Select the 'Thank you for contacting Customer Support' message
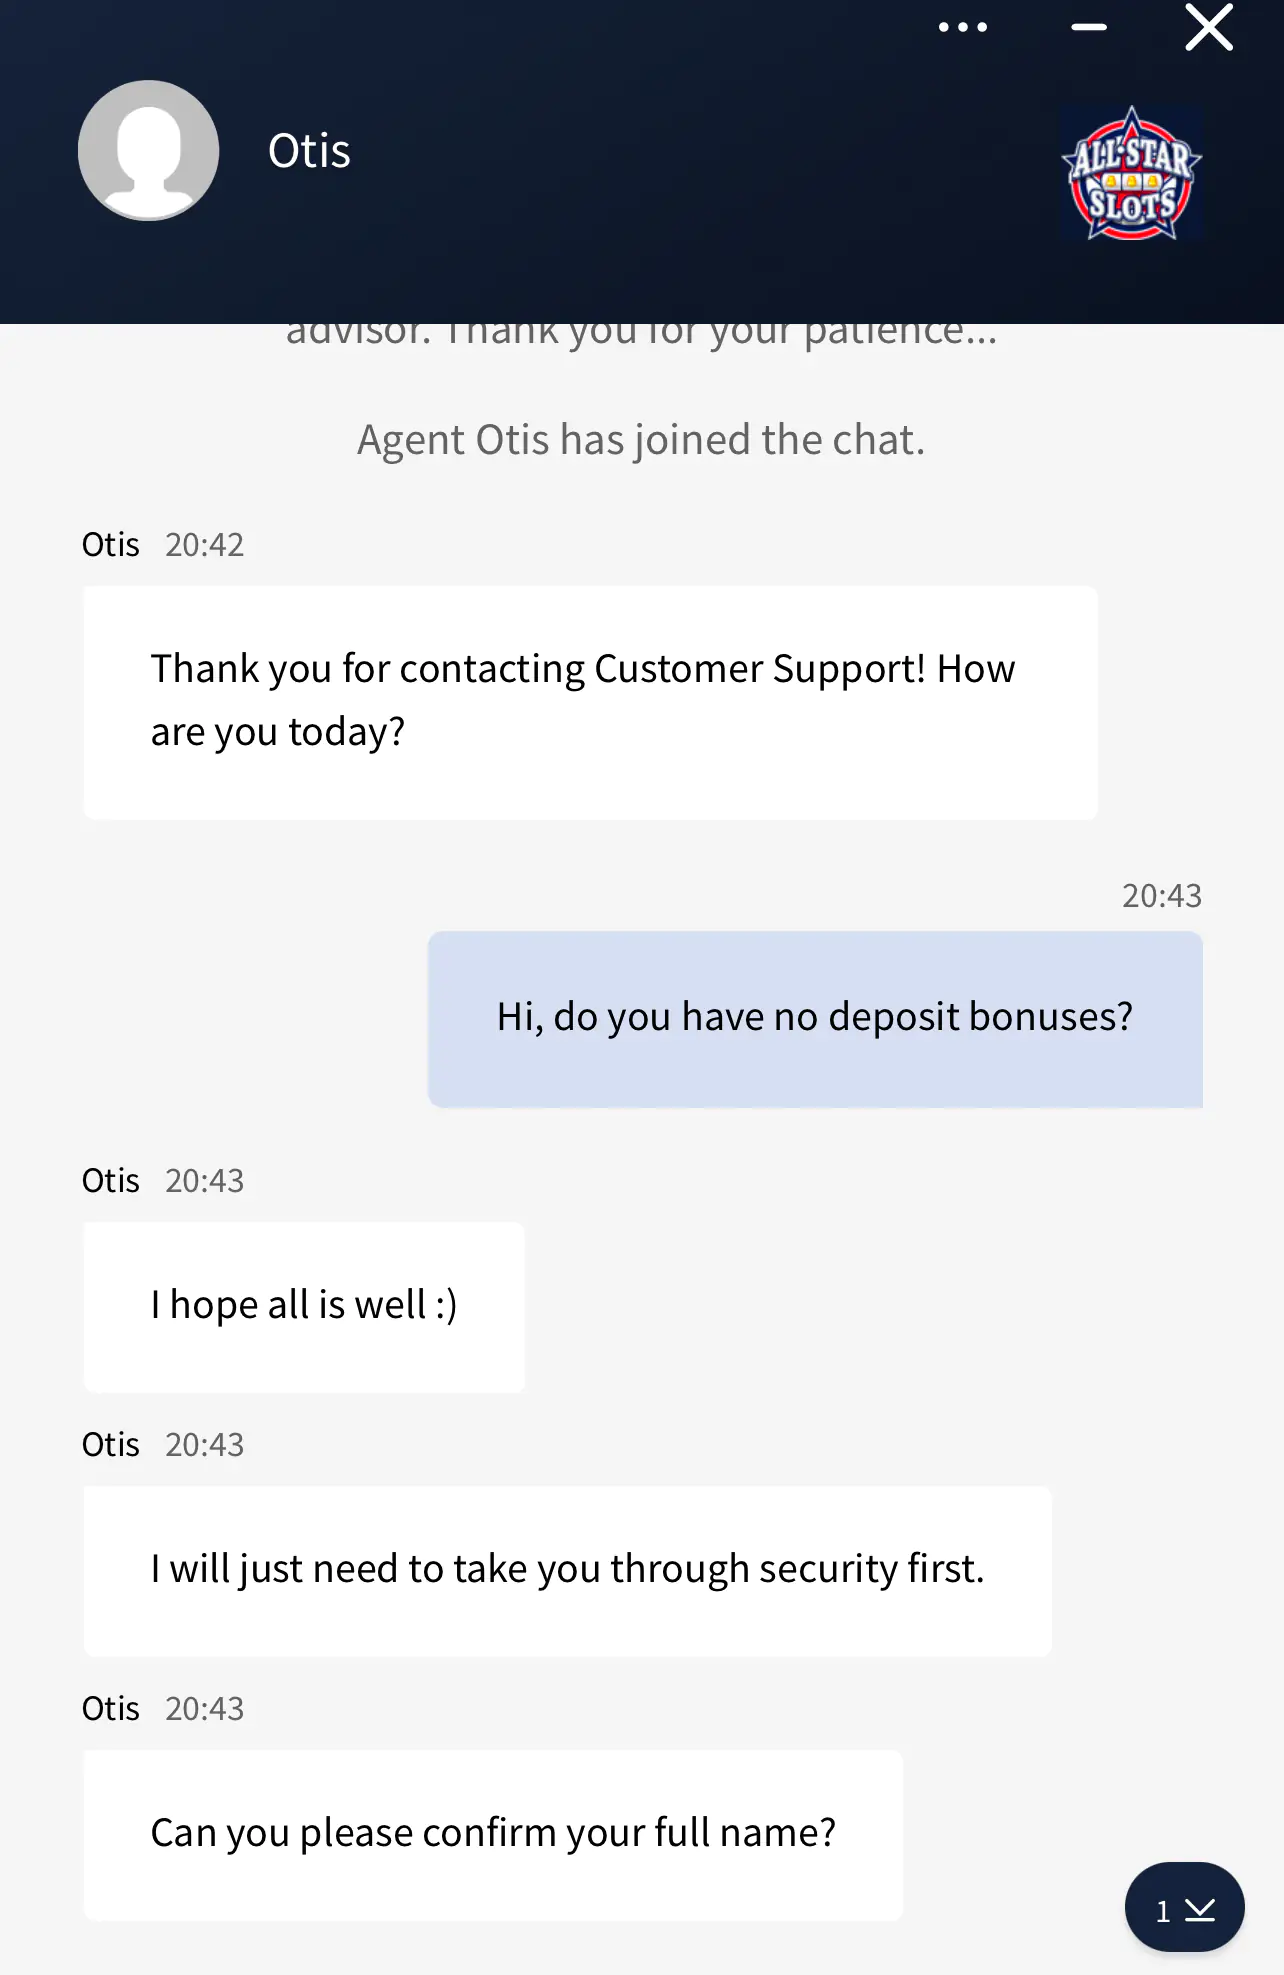 pyautogui.click(x=590, y=703)
